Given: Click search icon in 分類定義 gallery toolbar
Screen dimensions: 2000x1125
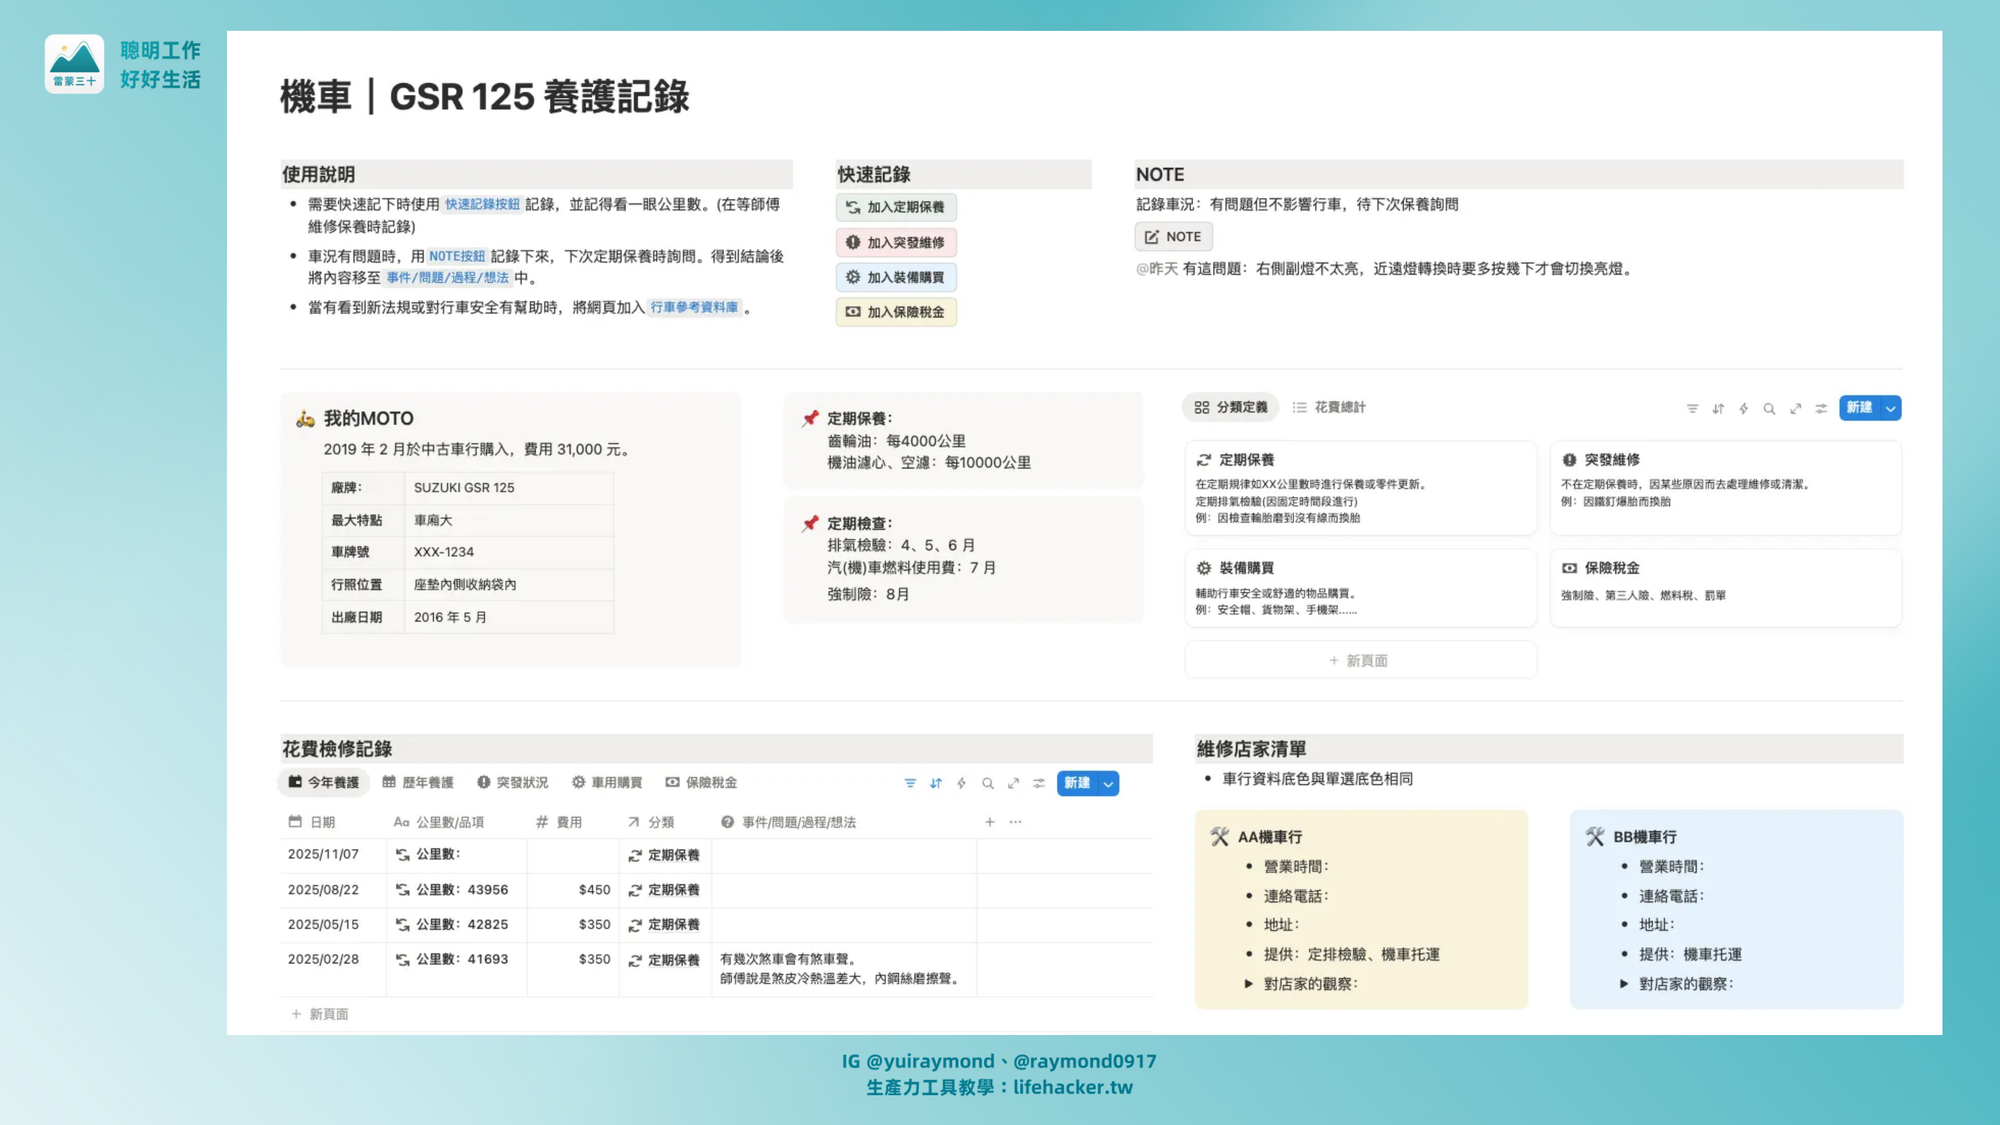Looking at the screenshot, I should click(x=1770, y=408).
